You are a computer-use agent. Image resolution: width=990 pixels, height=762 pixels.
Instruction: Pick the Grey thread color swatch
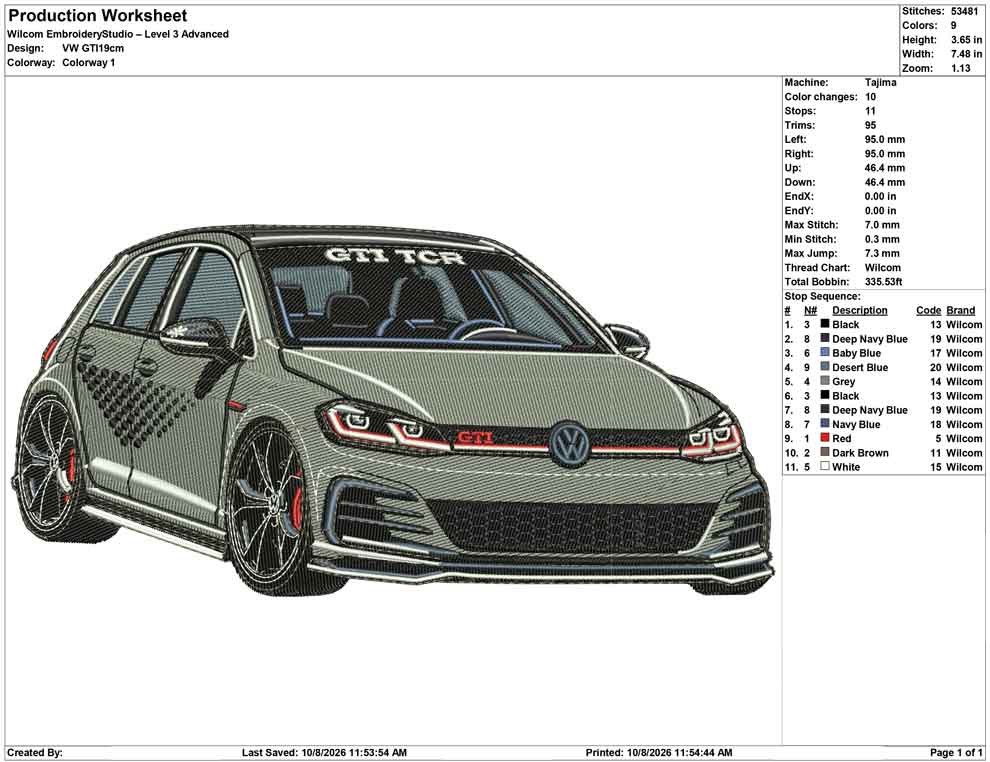coord(825,381)
